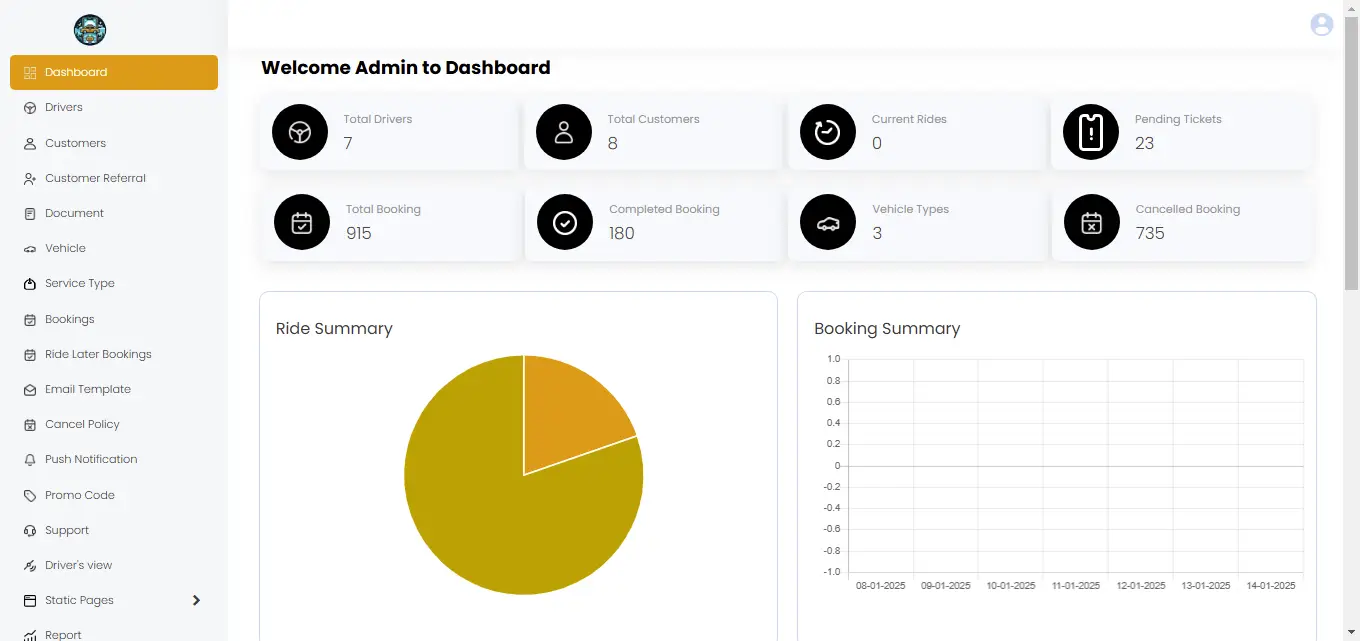
Task: Open the admin profile avatar menu
Action: pos(1321,25)
